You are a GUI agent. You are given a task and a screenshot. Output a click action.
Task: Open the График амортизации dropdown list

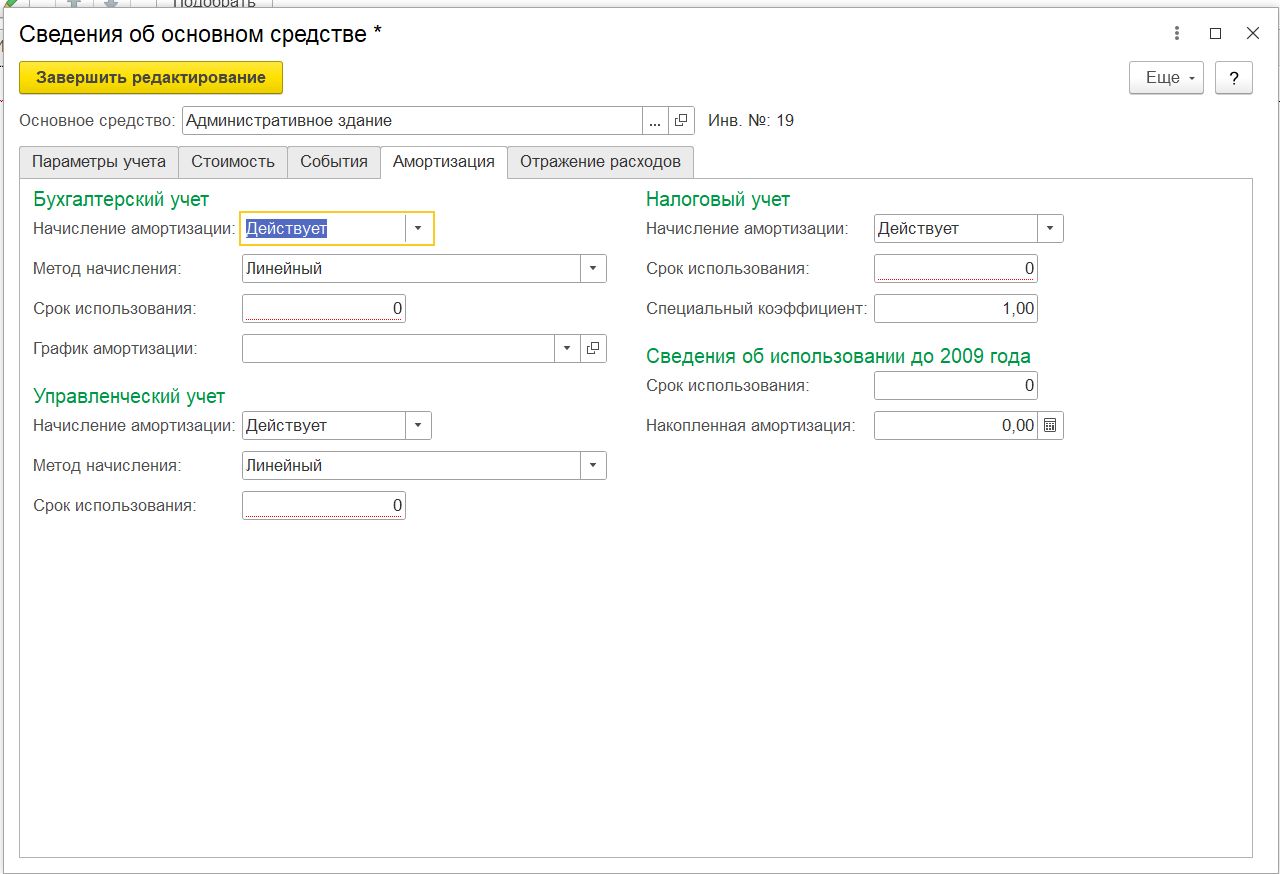tap(567, 348)
